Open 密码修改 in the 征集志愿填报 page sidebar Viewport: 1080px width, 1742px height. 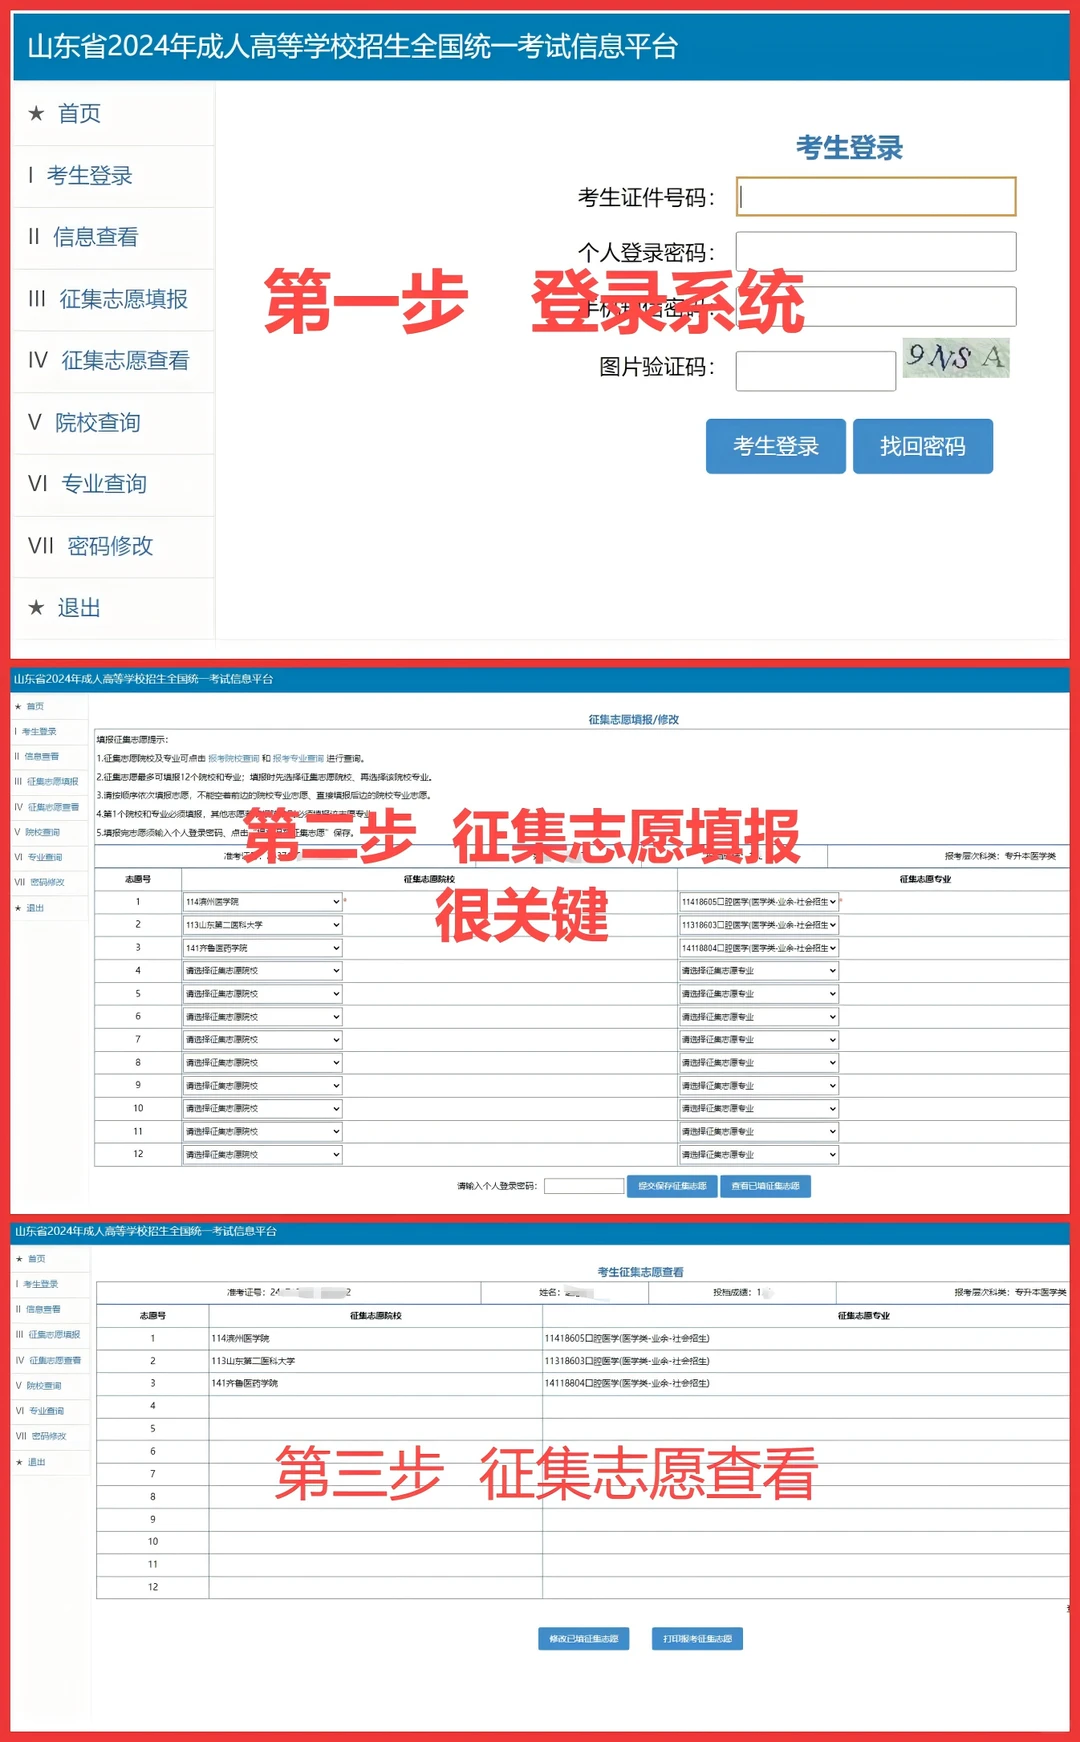pyautogui.click(x=47, y=883)
